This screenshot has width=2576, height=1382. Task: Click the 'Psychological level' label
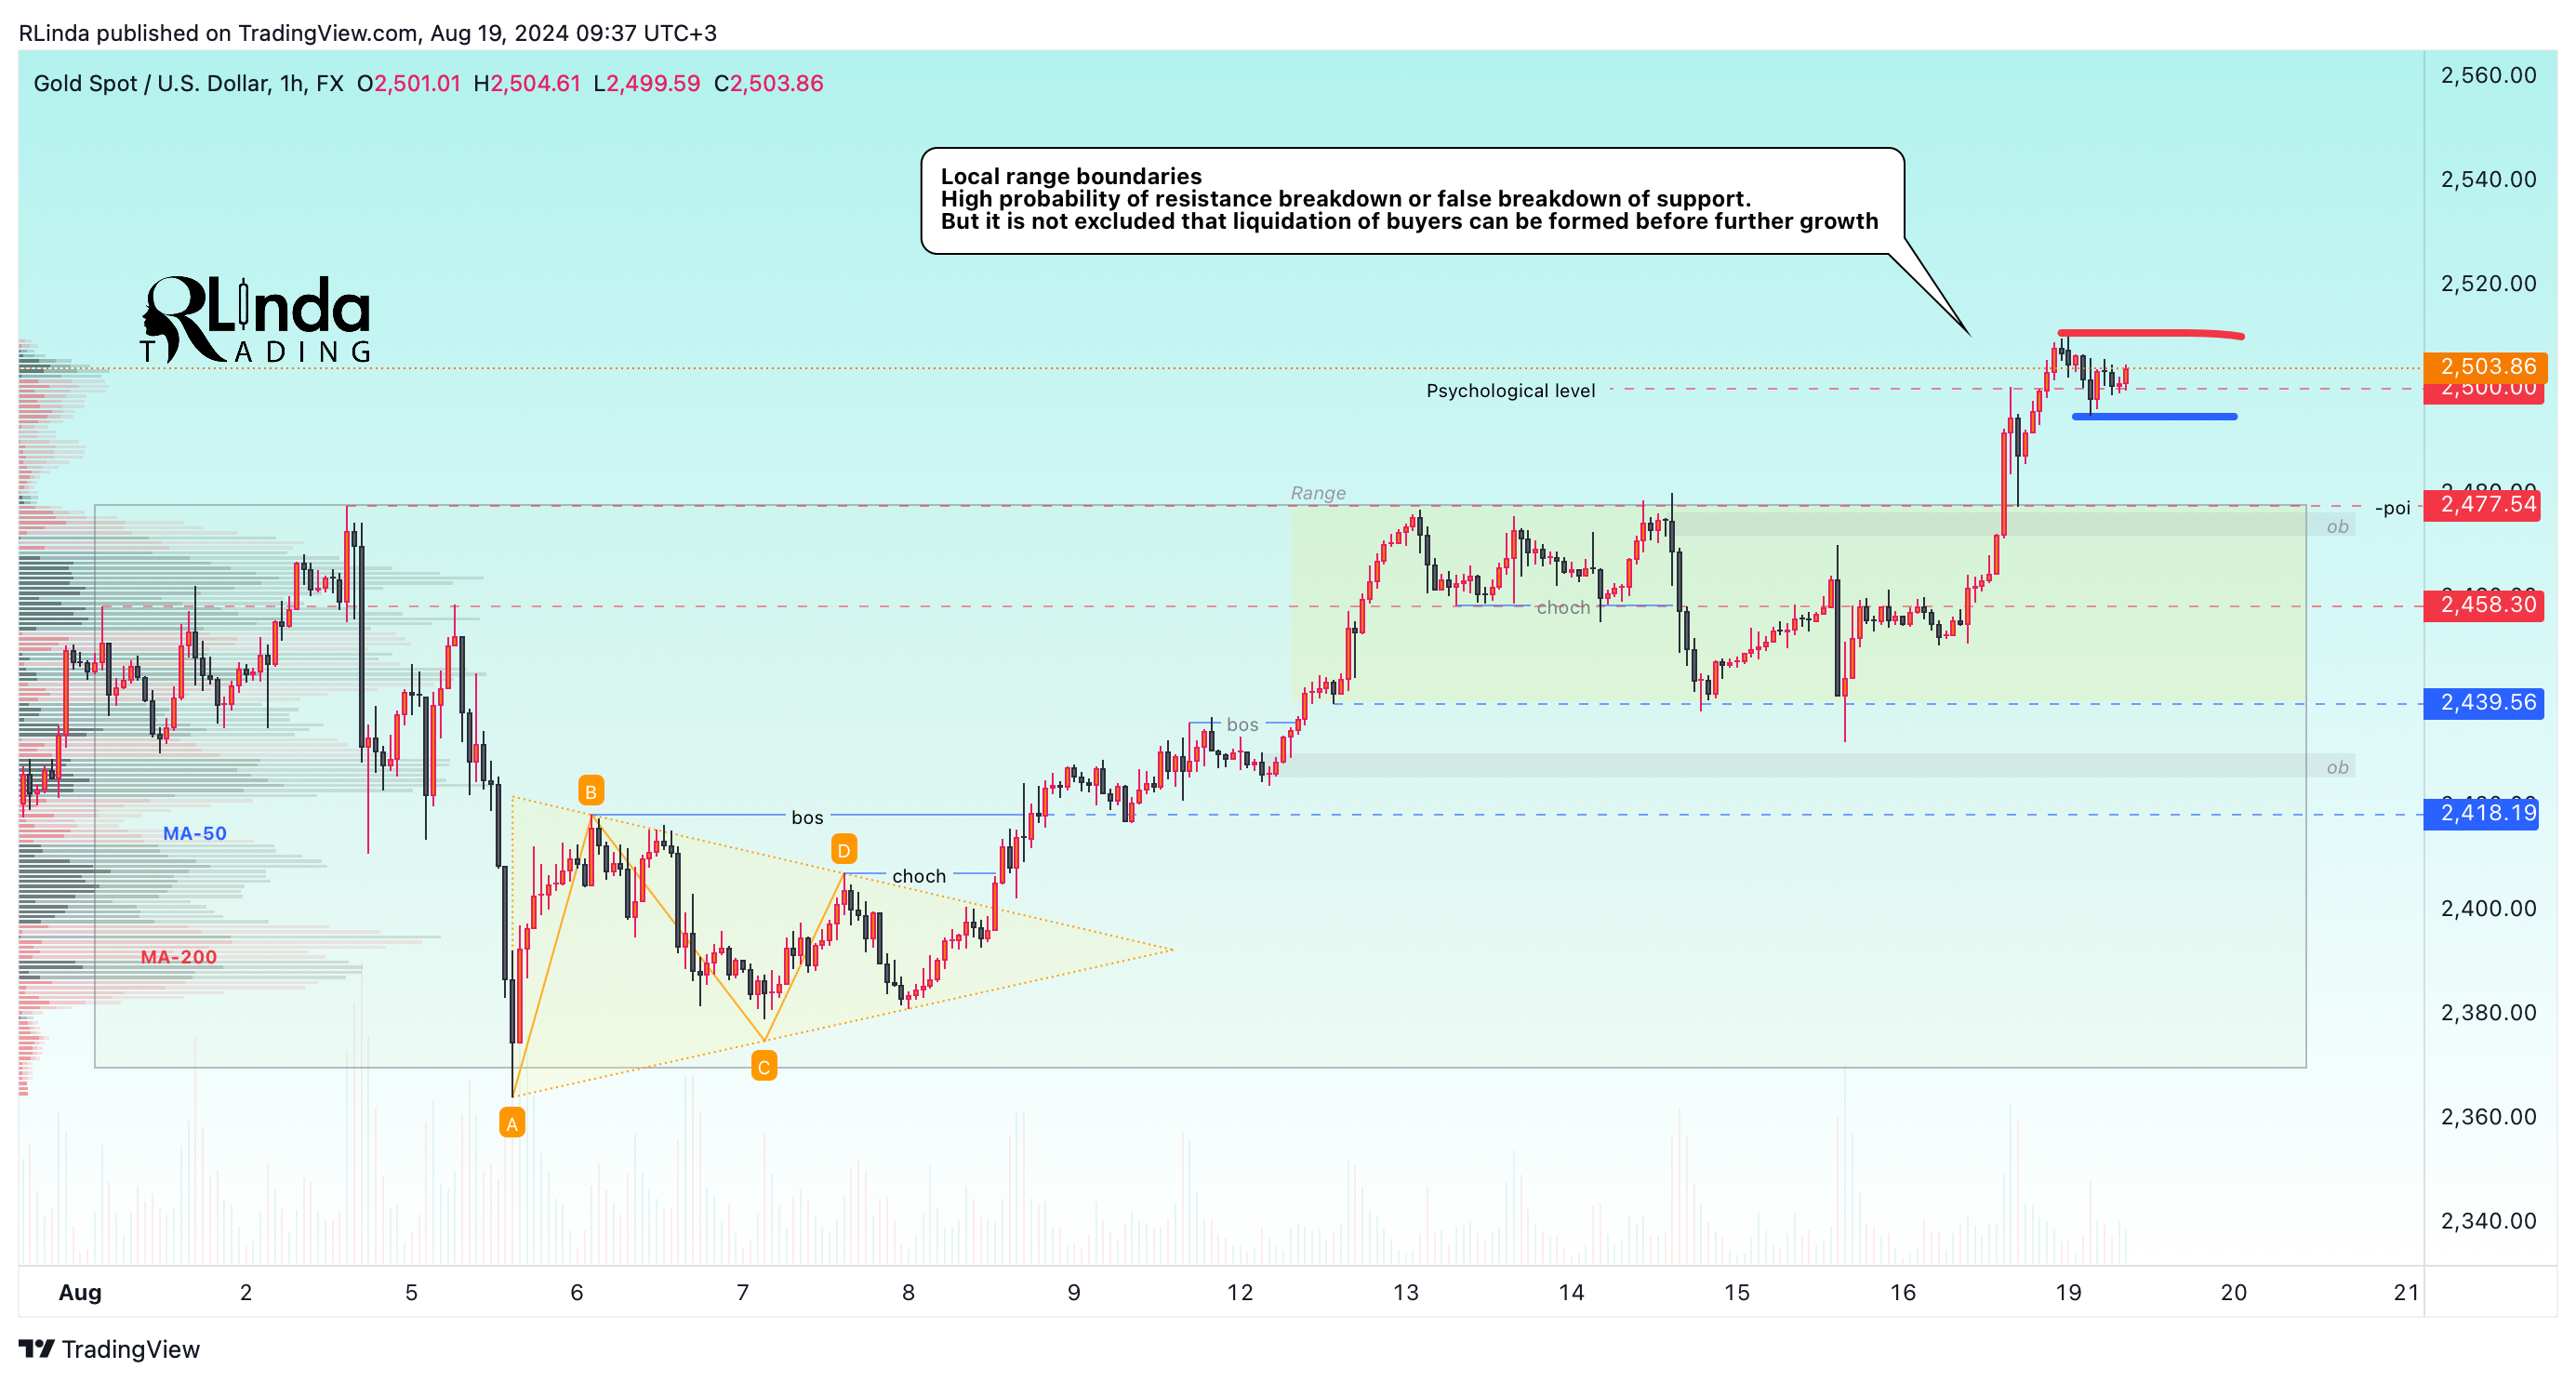tap(1510, 391)
